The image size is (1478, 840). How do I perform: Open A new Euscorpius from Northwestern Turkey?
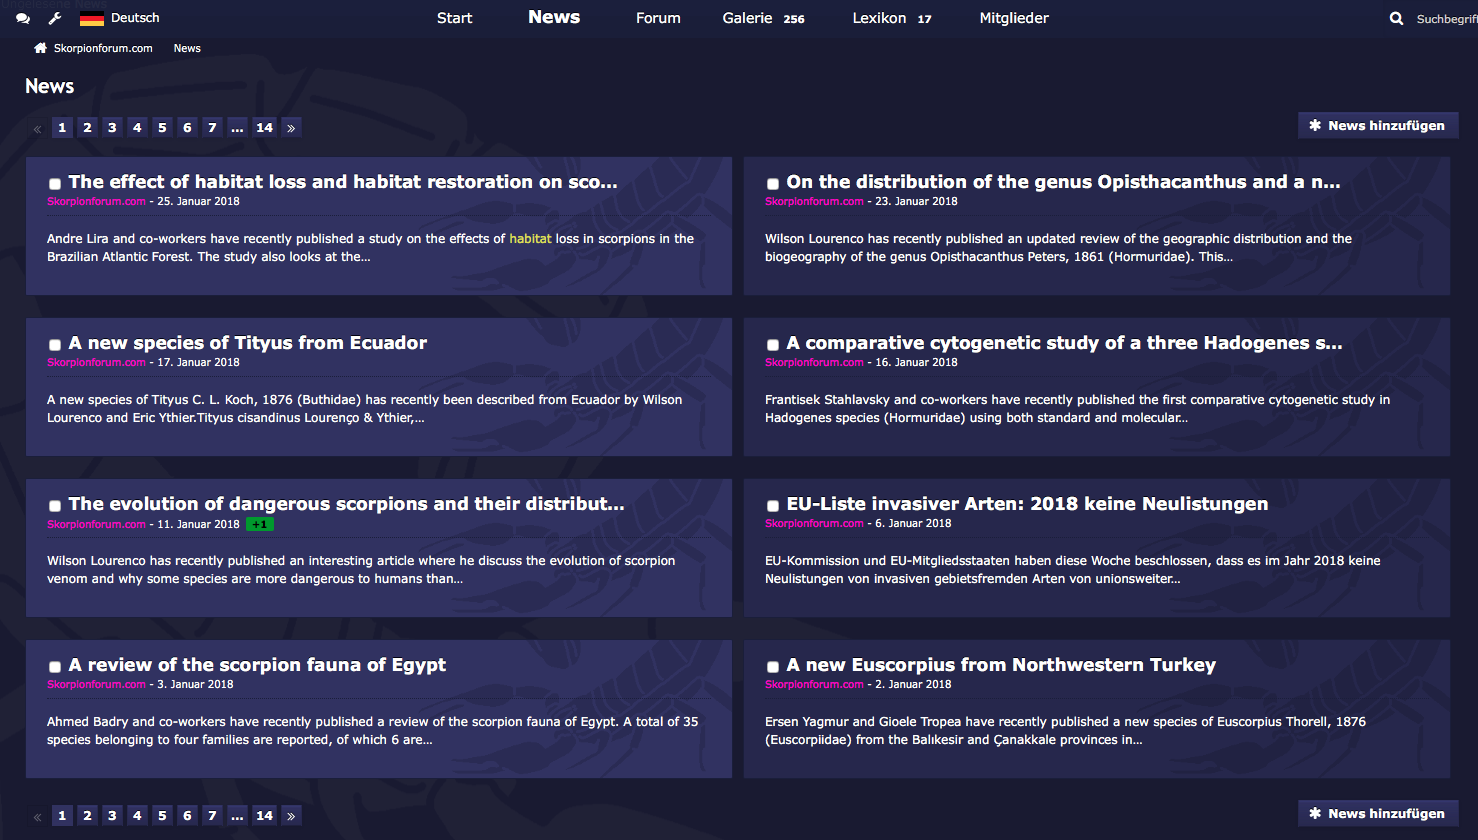(x=1001, y=665)
